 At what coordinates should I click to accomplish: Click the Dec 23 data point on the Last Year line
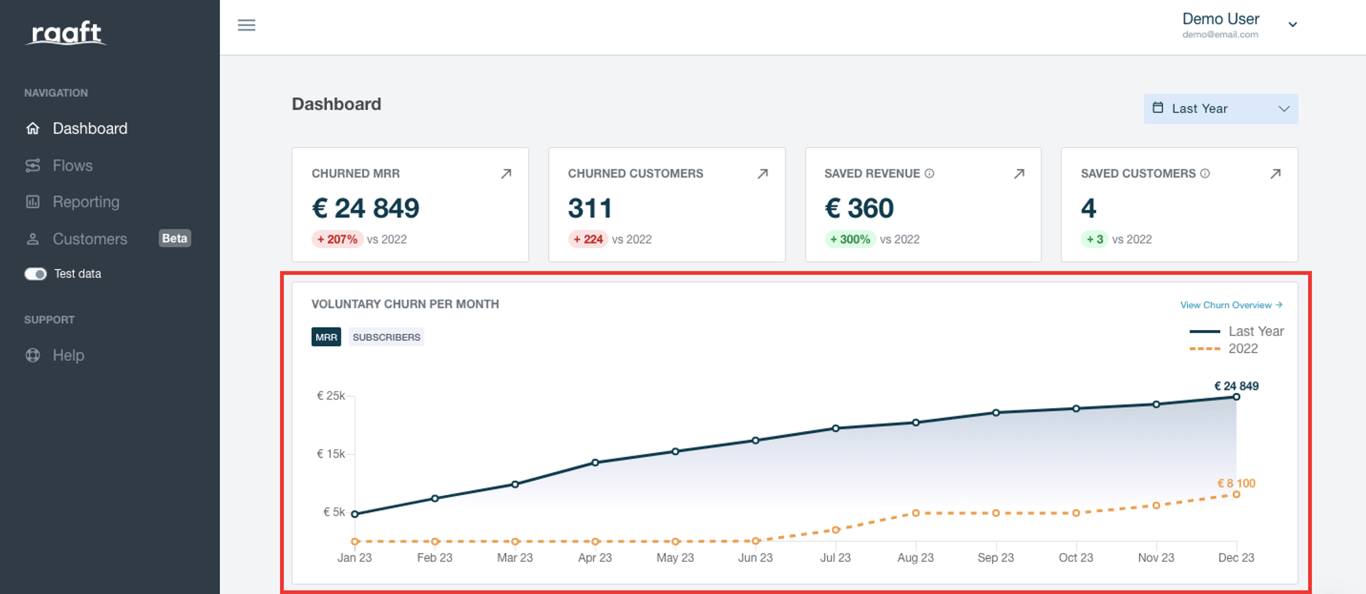1236,397
